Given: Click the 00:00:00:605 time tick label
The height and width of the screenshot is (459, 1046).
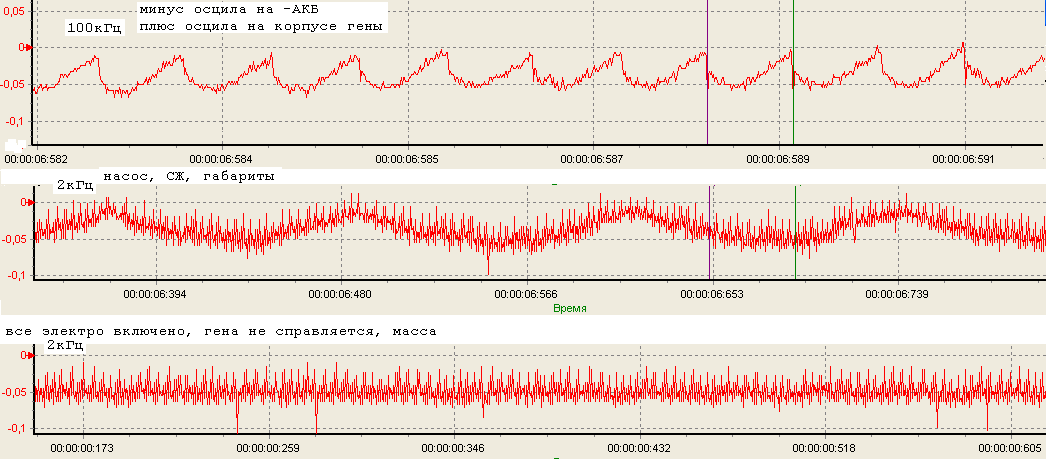Looking at the screenshot, I should coord(1012,447).
